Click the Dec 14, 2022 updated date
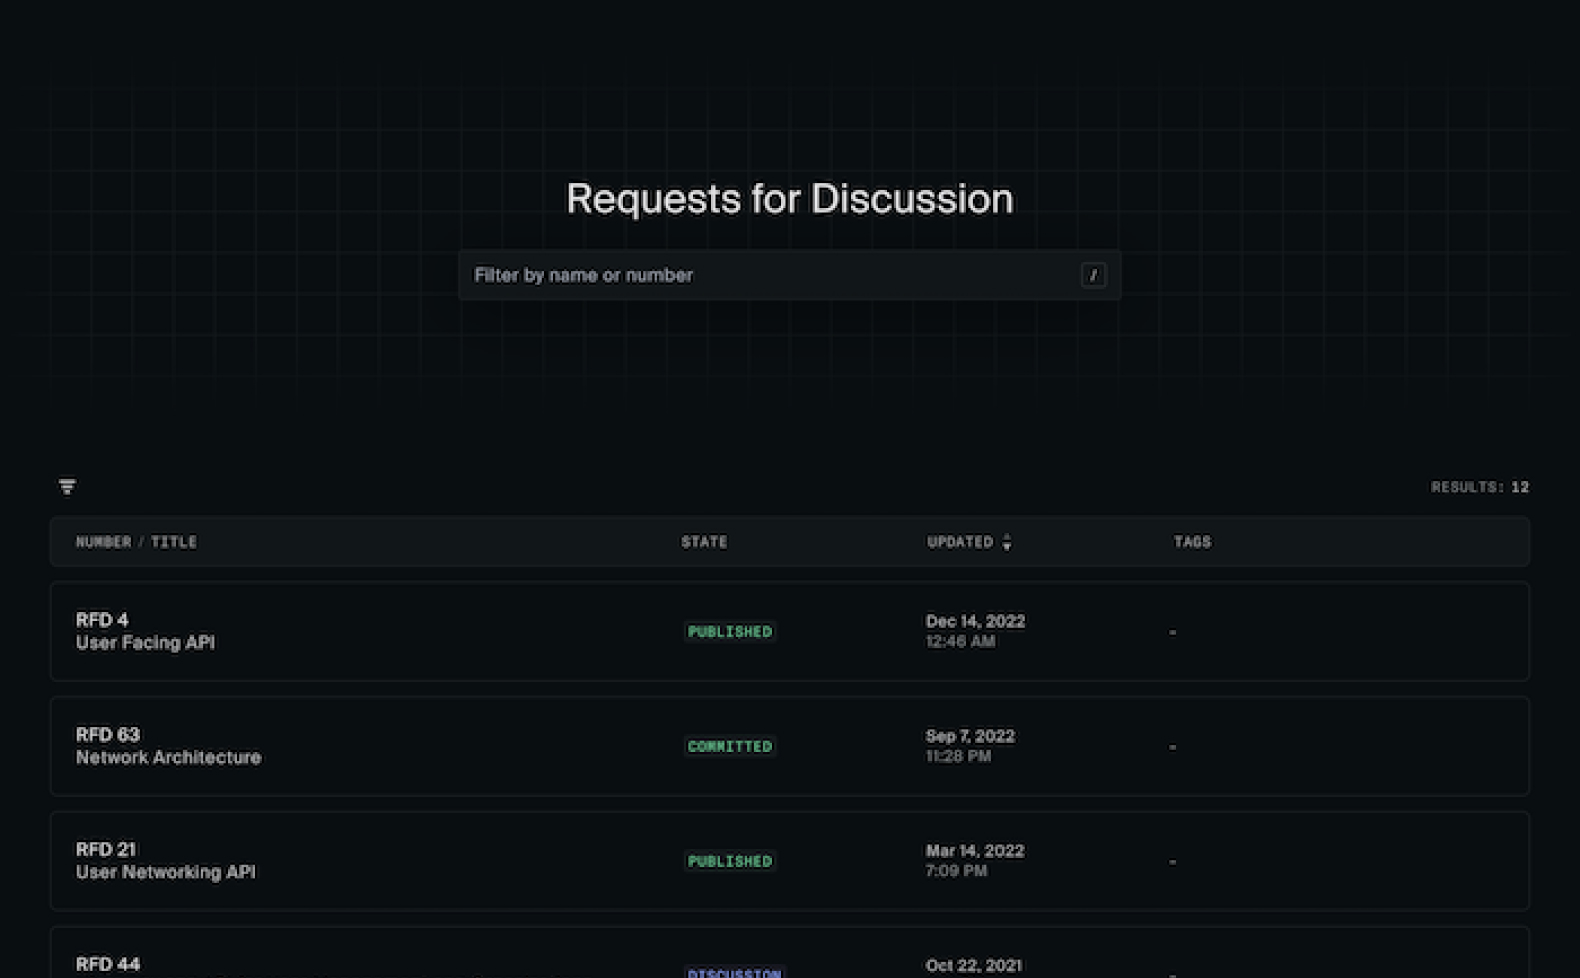 (x=975, y=621)
